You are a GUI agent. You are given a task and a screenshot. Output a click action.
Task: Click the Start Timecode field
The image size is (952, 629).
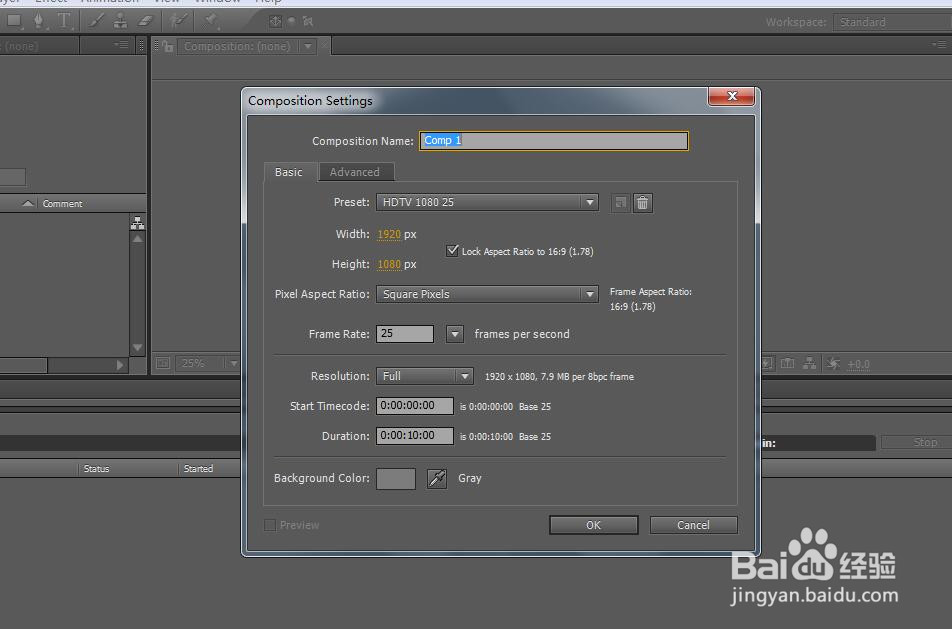click(415, 406)
